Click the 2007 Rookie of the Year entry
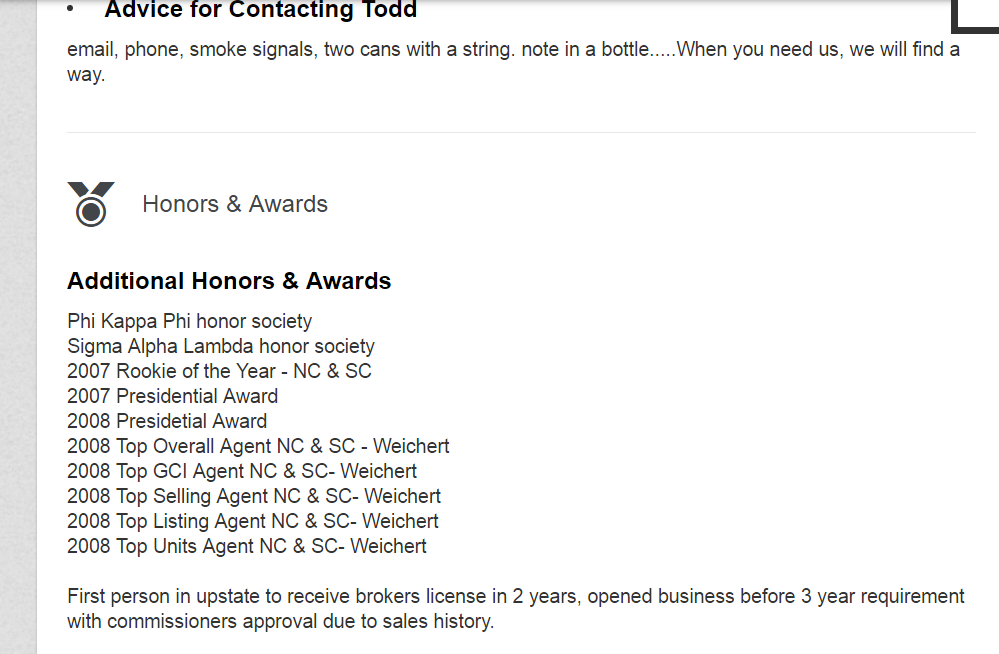The height and width of the screenshot is (654, 999). (219, 371)
